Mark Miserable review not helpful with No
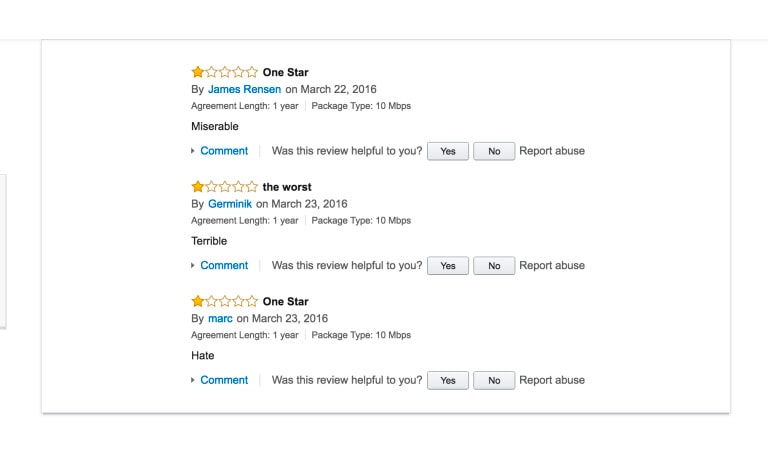 (494, 151)
